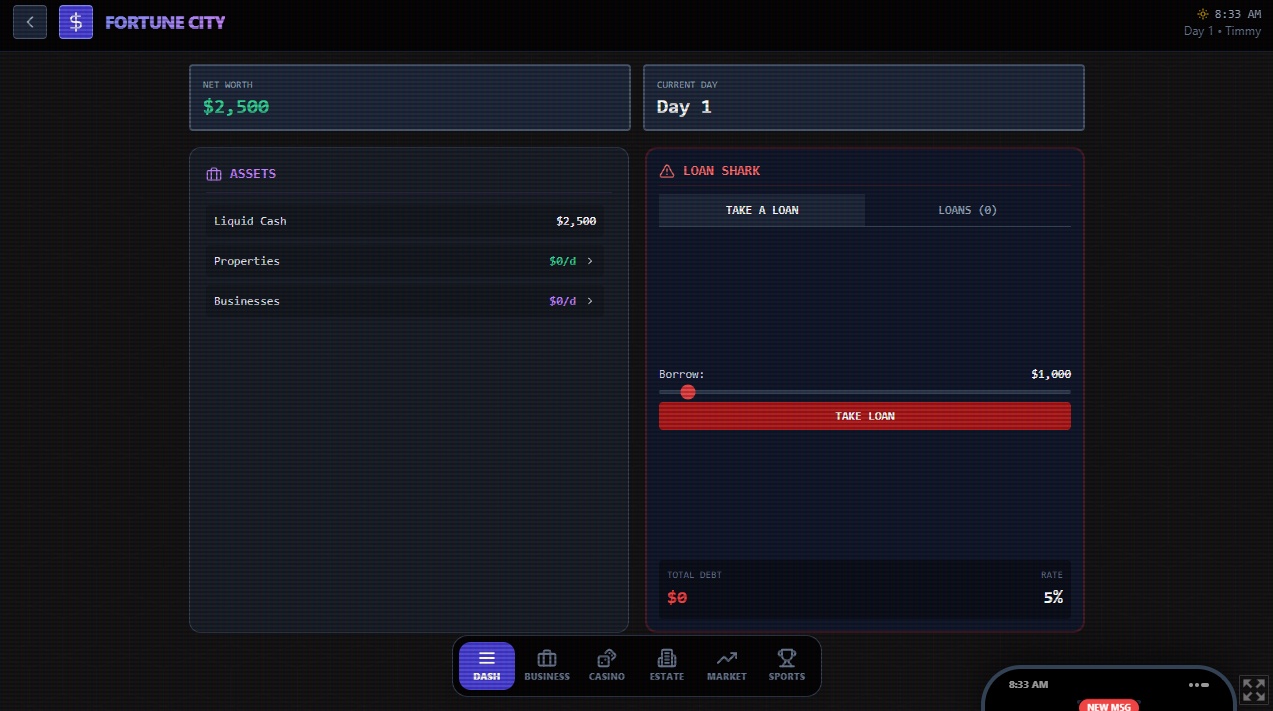Click the phone's three-dot status icon

1198,685
